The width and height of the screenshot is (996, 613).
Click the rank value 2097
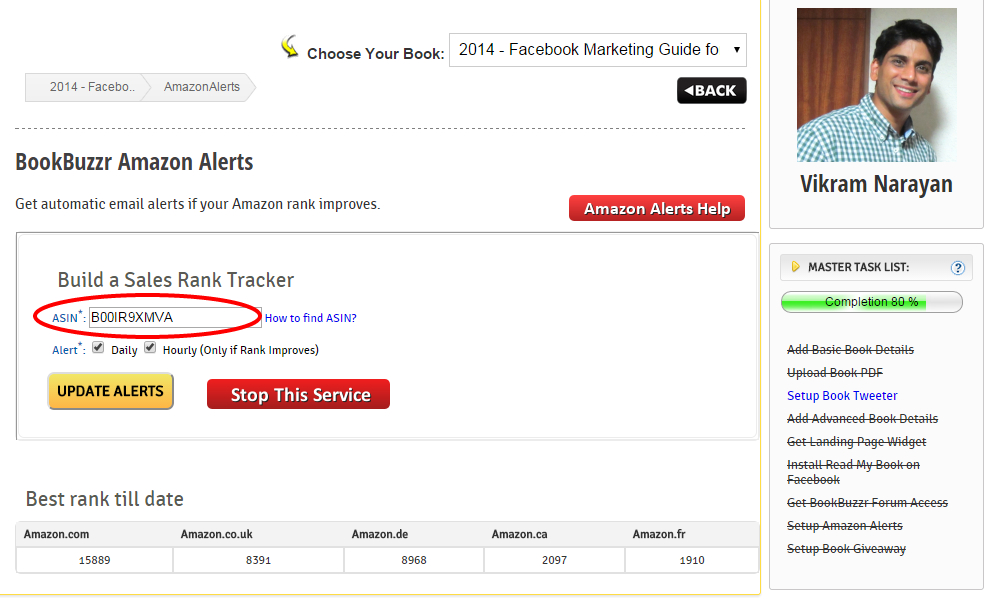555,560
